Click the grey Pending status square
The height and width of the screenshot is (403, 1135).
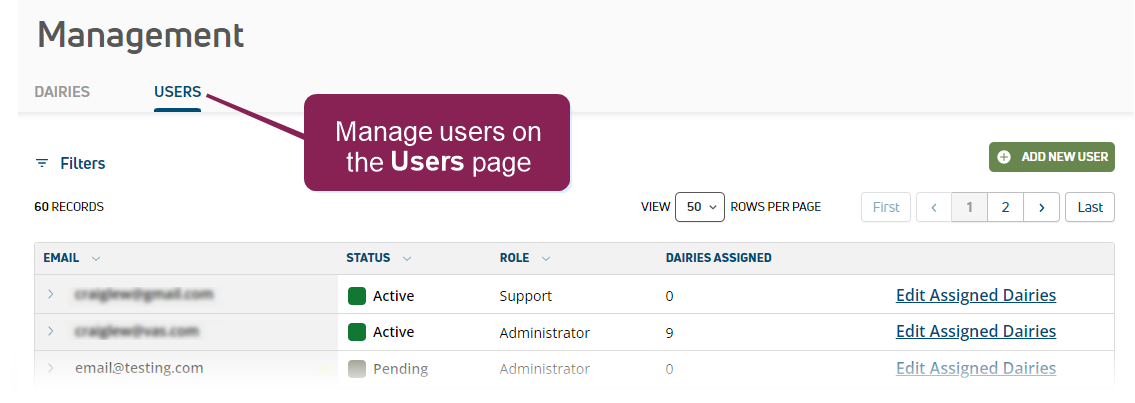click(357, 369)
